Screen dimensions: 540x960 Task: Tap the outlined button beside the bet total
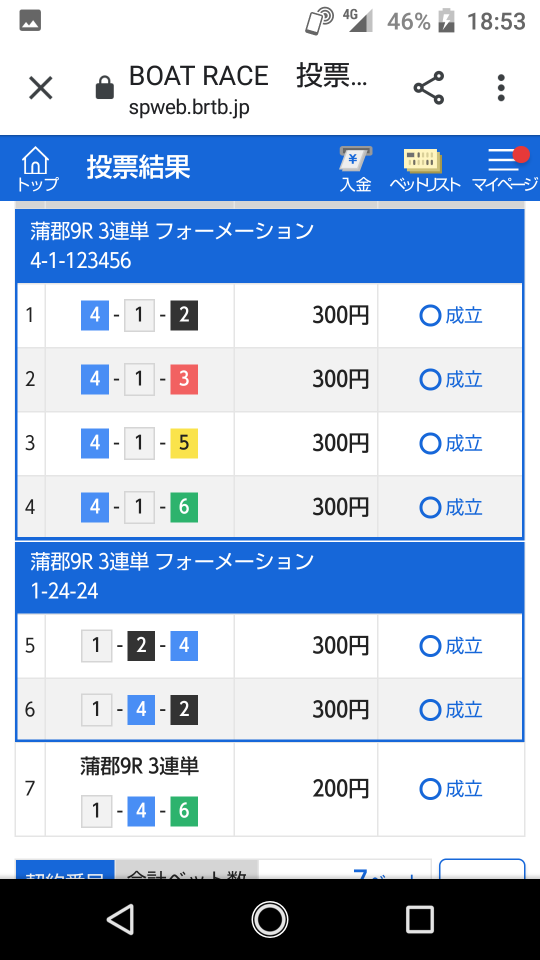[x=482, y=869]
